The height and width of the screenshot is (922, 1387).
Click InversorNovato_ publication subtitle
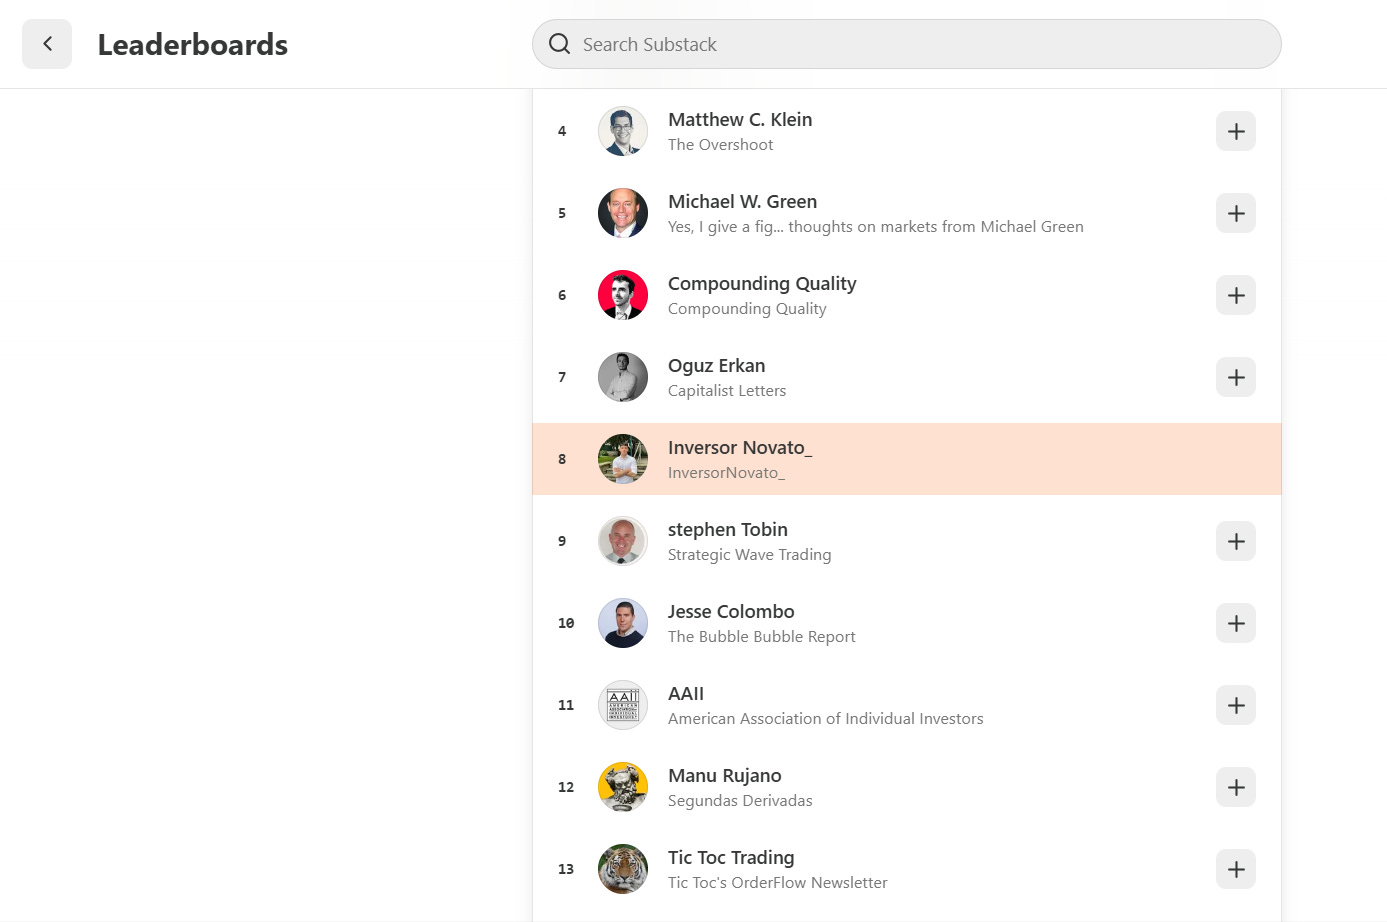[726, 473]
